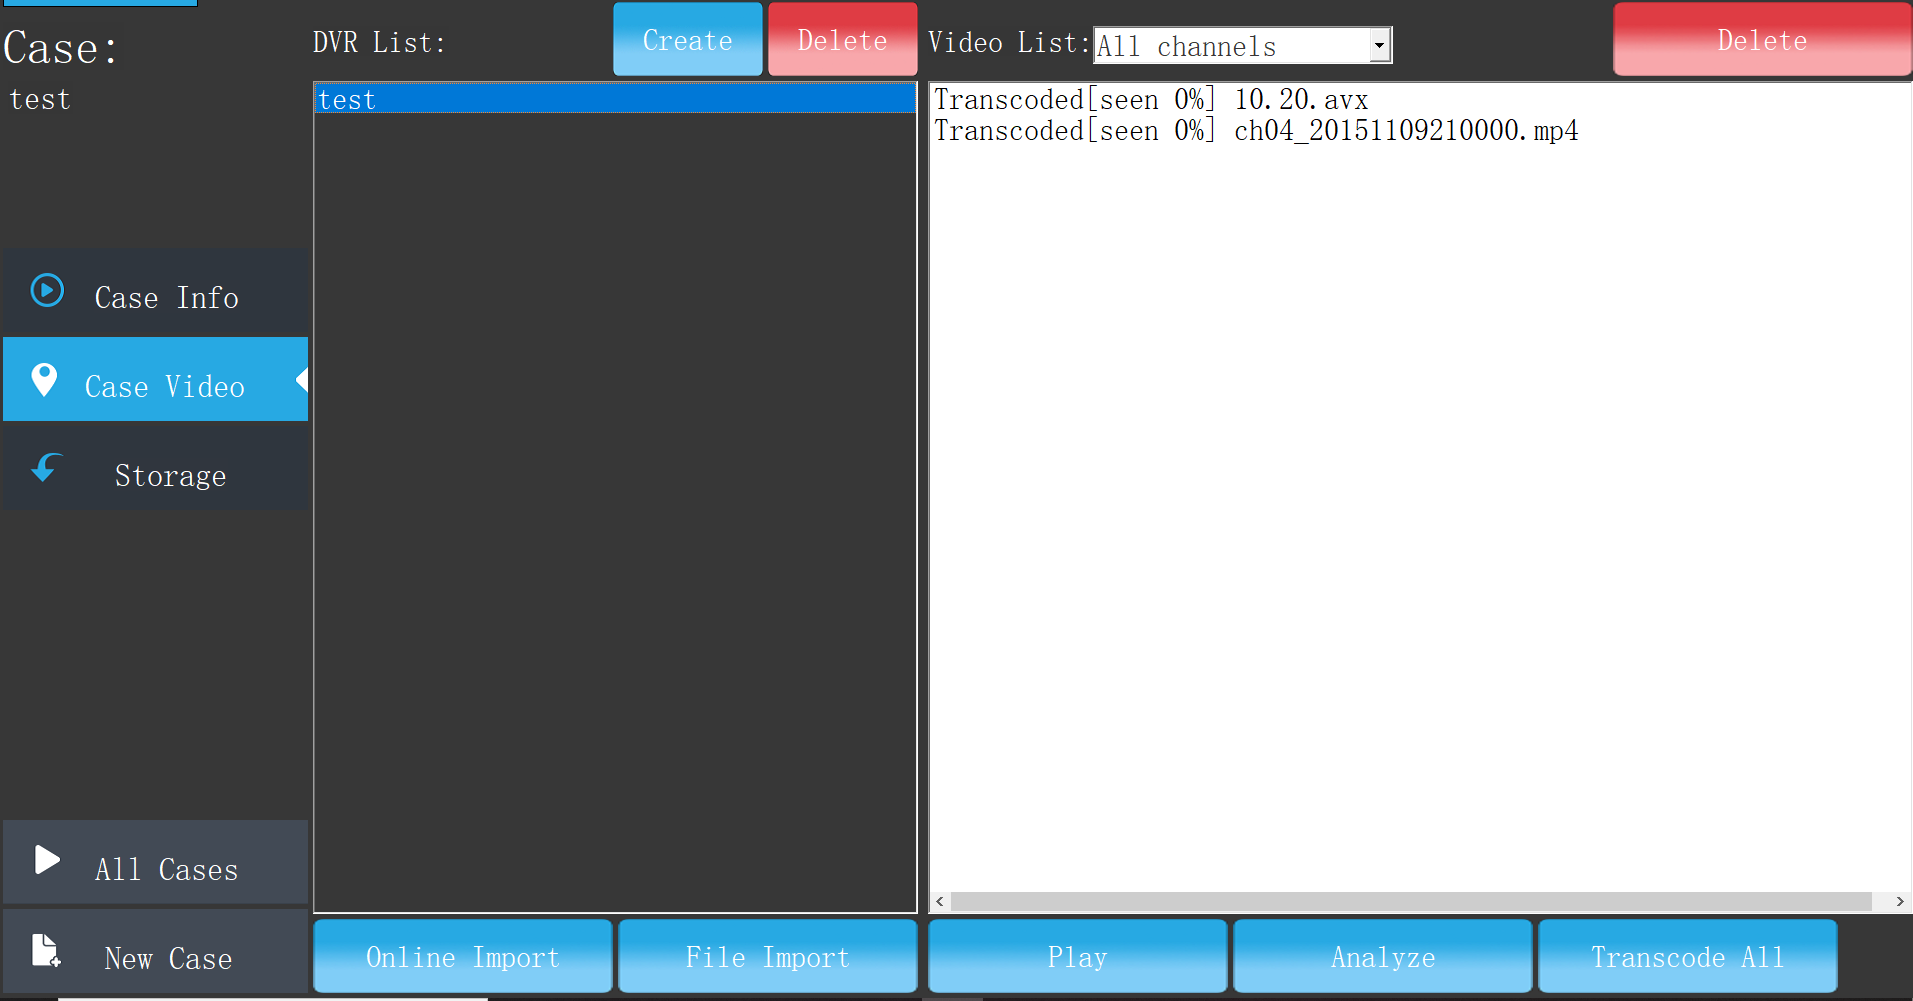Select the All channels combo box

coord(1232,45)
